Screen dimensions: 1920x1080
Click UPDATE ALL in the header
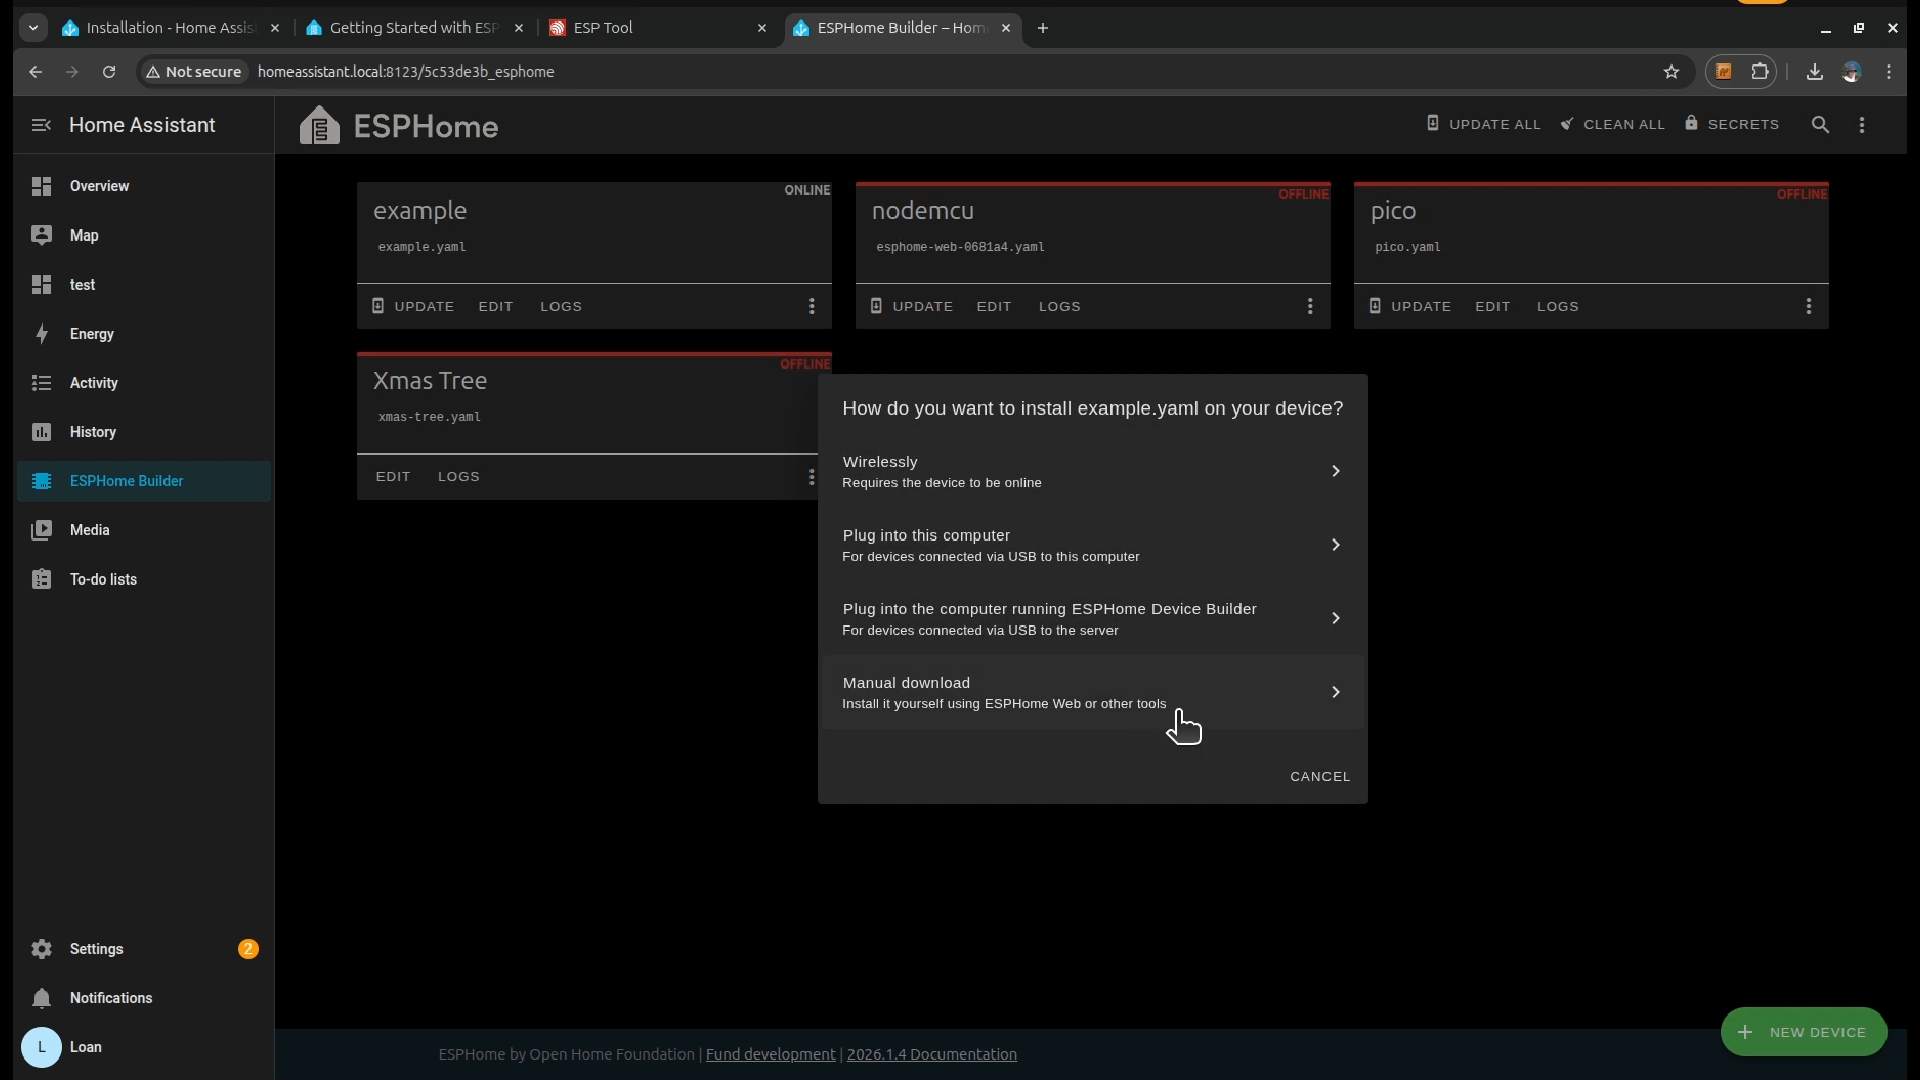click(1483, 124)
